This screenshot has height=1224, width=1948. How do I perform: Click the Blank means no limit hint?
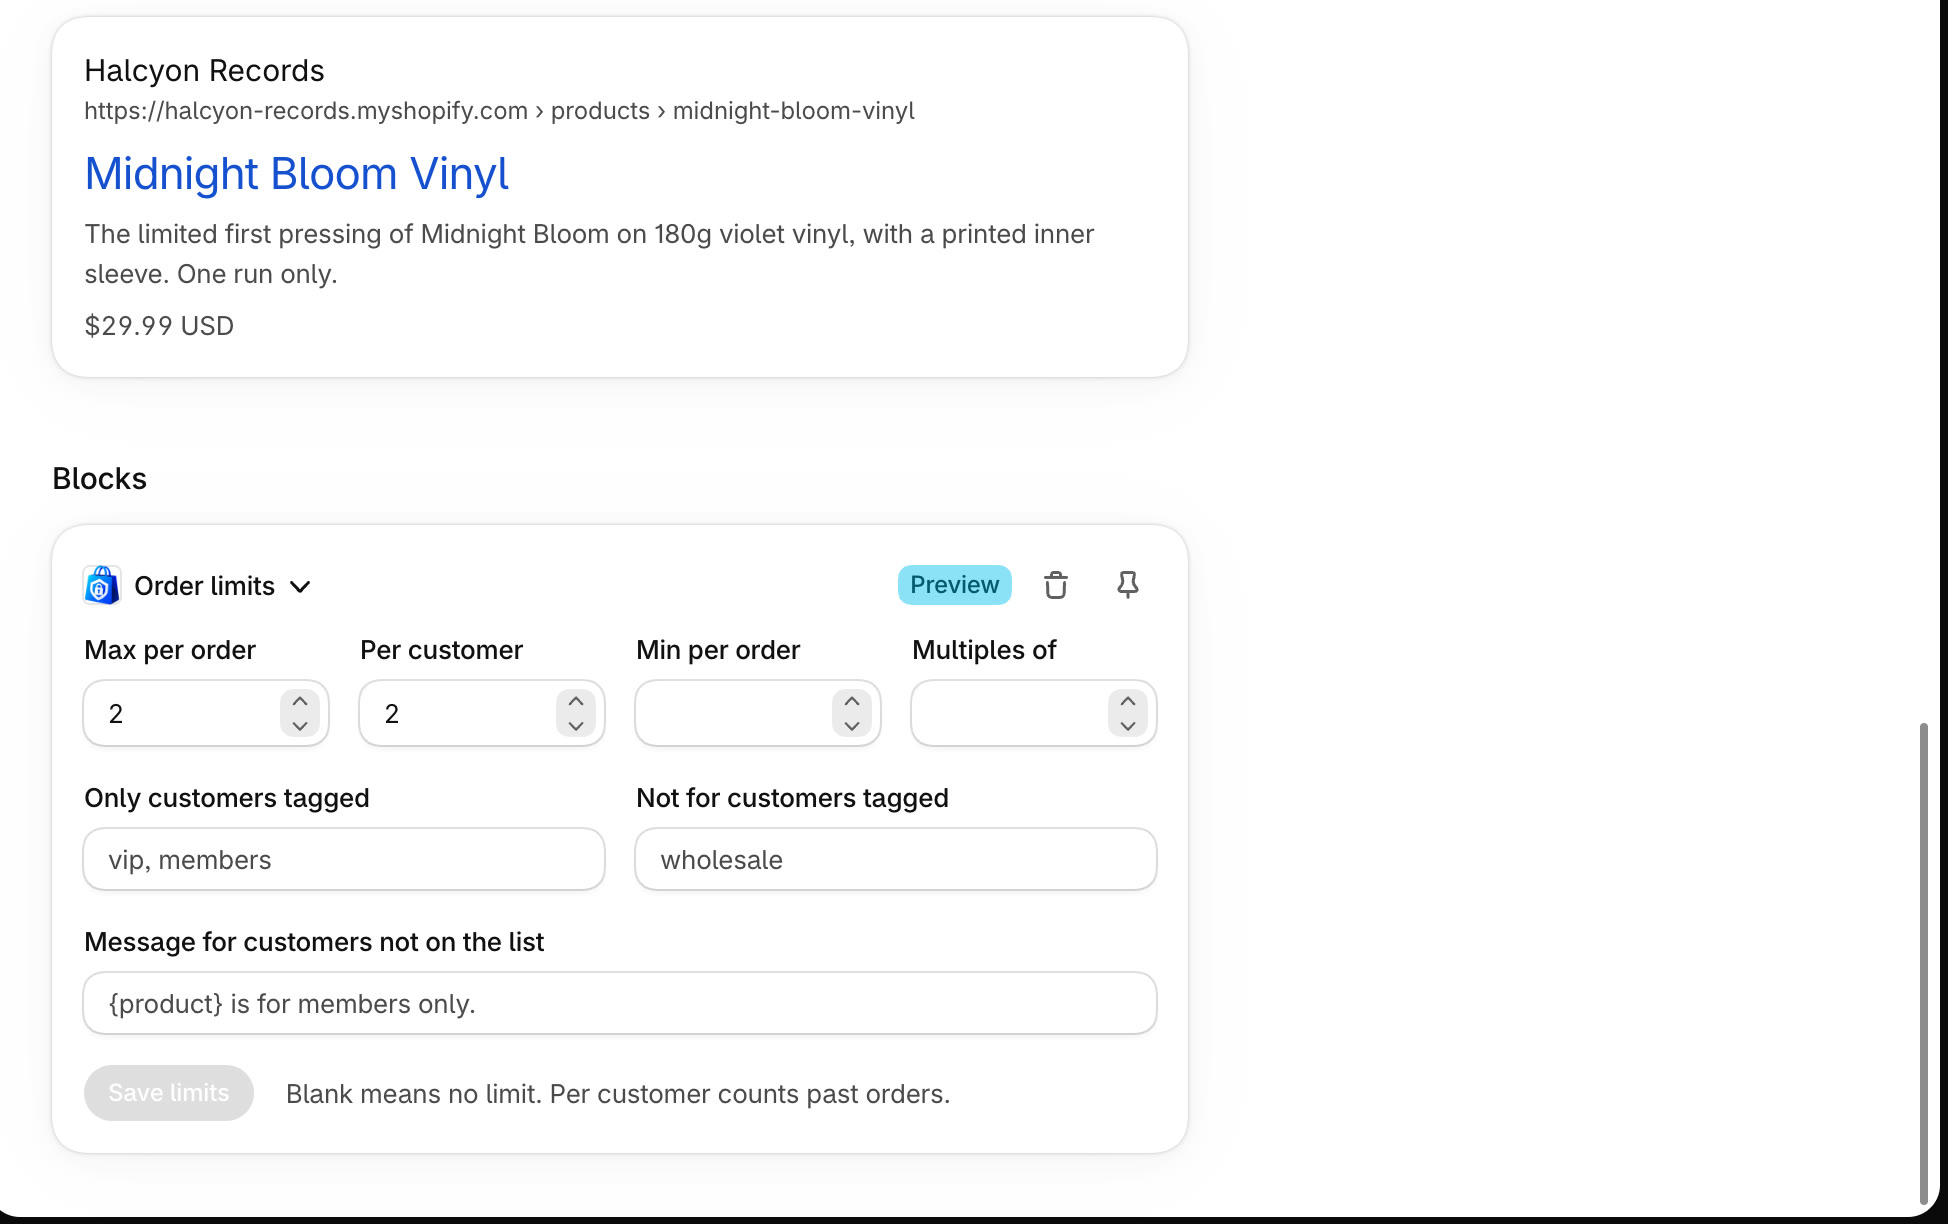coord(618,1094)
